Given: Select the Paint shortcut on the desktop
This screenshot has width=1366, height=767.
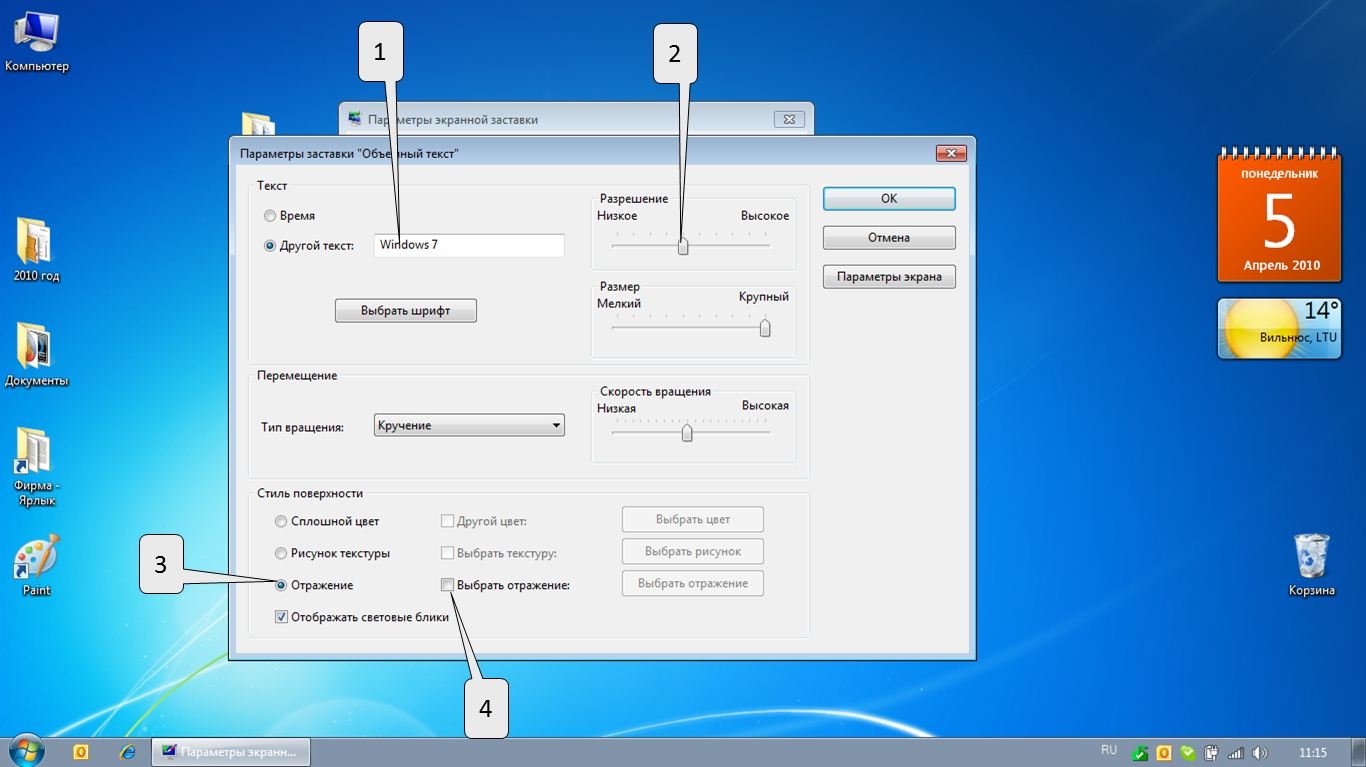Looking at the screenshot, I should [x=36, y=558].
